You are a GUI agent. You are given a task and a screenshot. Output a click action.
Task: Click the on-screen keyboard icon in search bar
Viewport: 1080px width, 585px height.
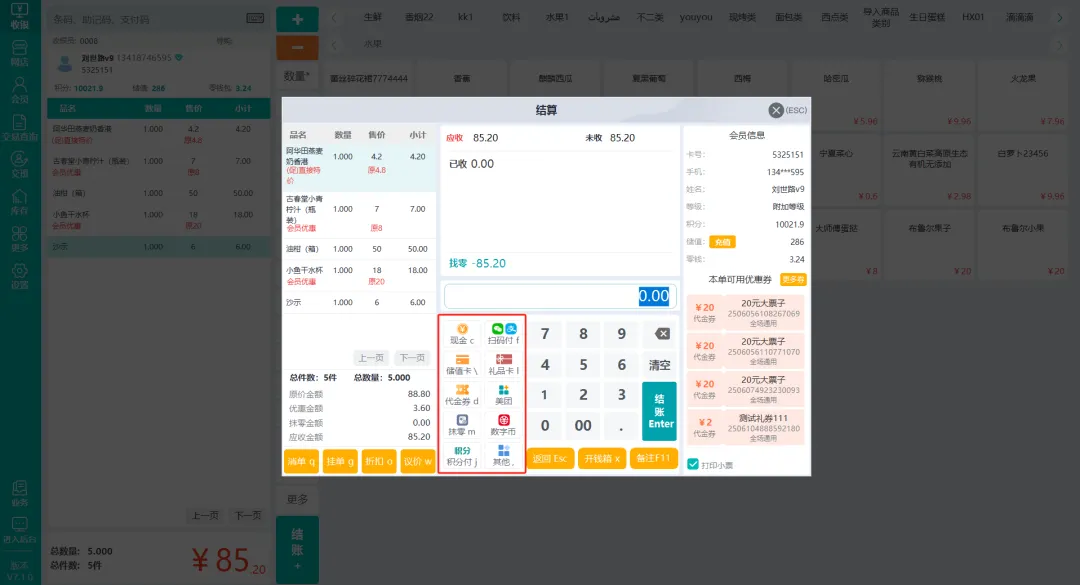coord(255,19)
